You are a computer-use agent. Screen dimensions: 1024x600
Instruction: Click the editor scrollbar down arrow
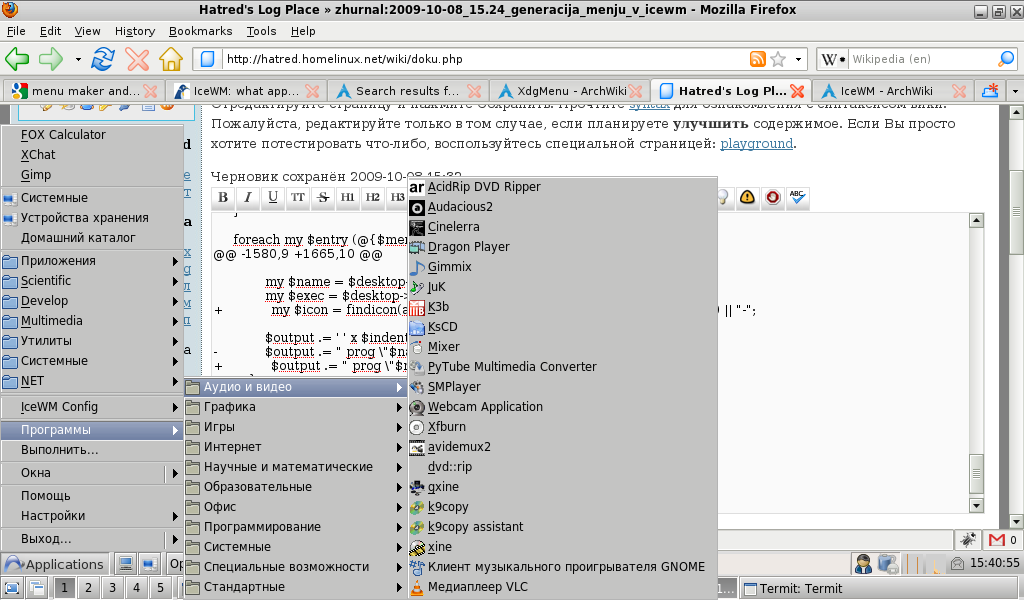coord(976,505)
